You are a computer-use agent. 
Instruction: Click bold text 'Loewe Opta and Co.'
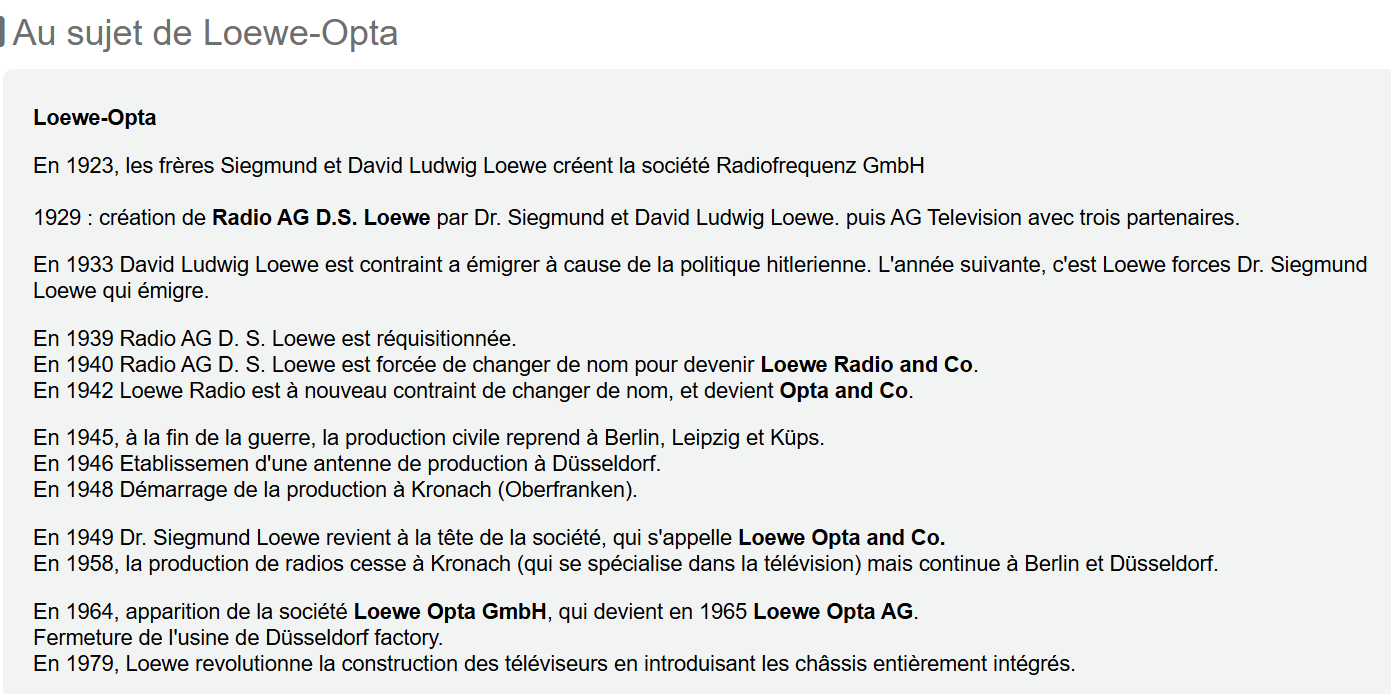point(842,538)
